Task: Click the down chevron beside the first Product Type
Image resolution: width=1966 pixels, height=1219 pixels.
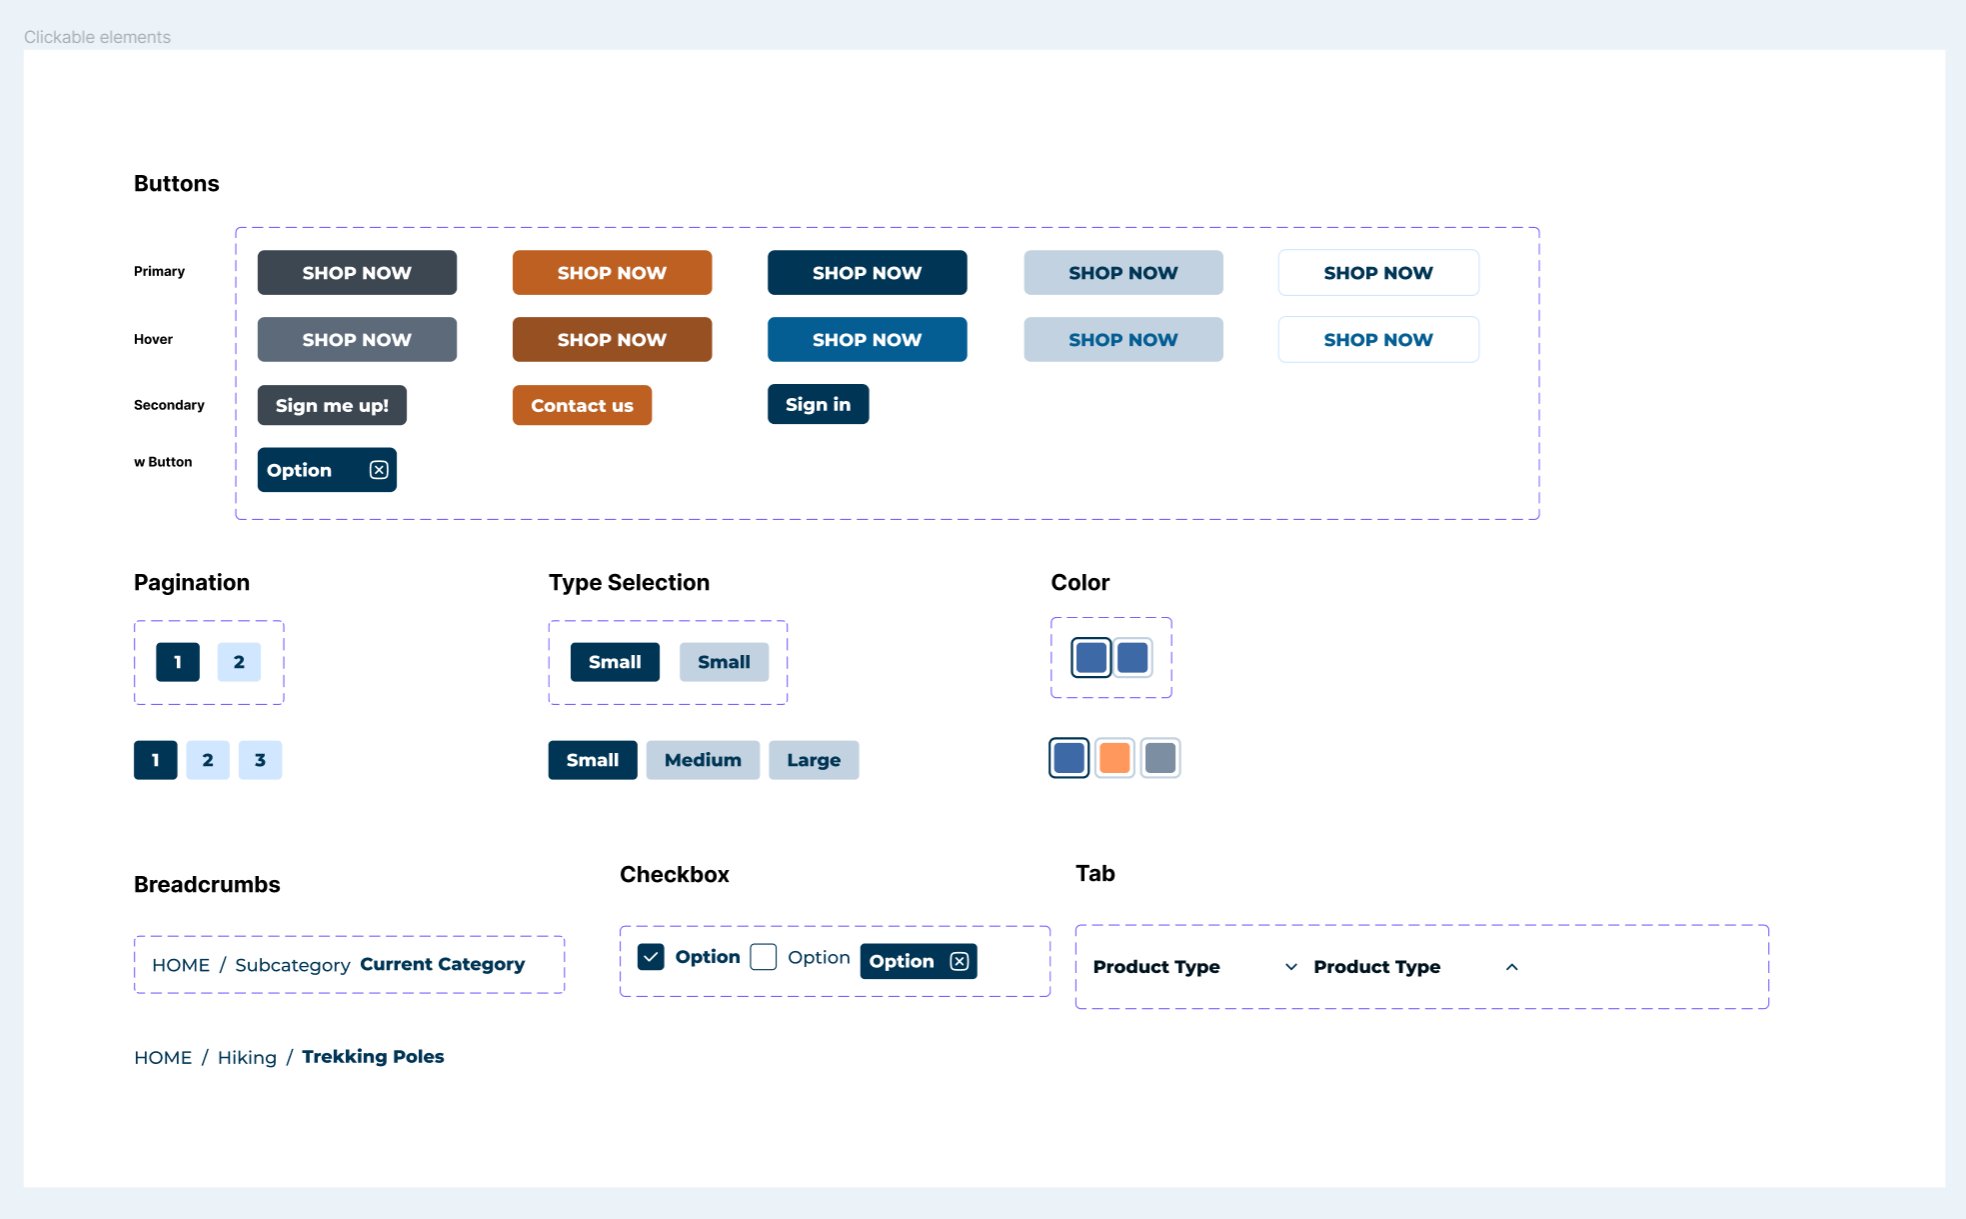Action: point(1291,967)
